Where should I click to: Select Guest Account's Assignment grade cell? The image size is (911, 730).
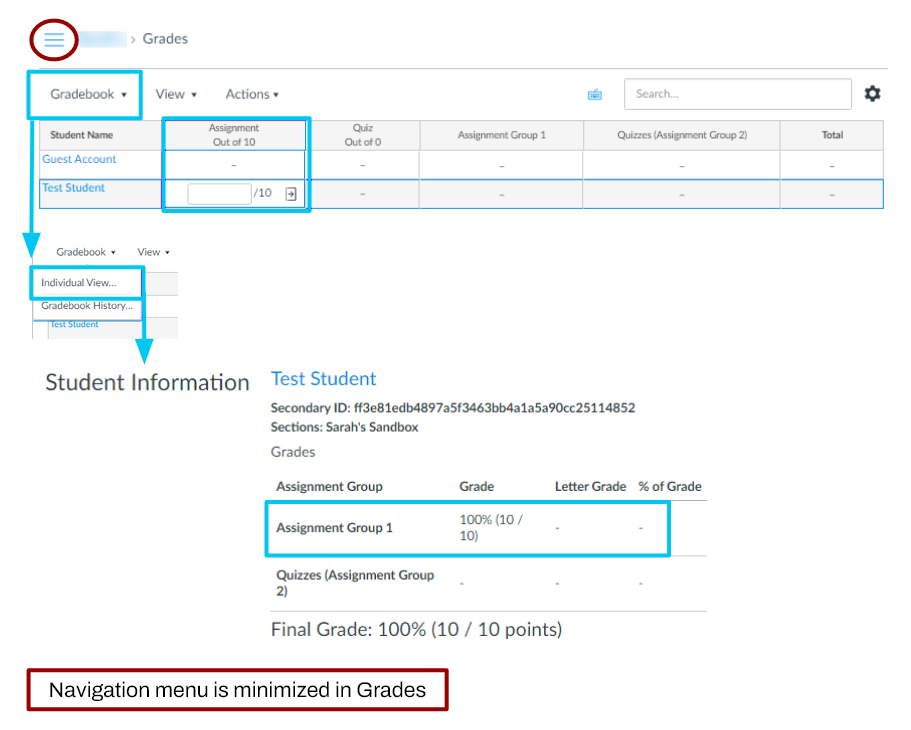pos(234,165)
